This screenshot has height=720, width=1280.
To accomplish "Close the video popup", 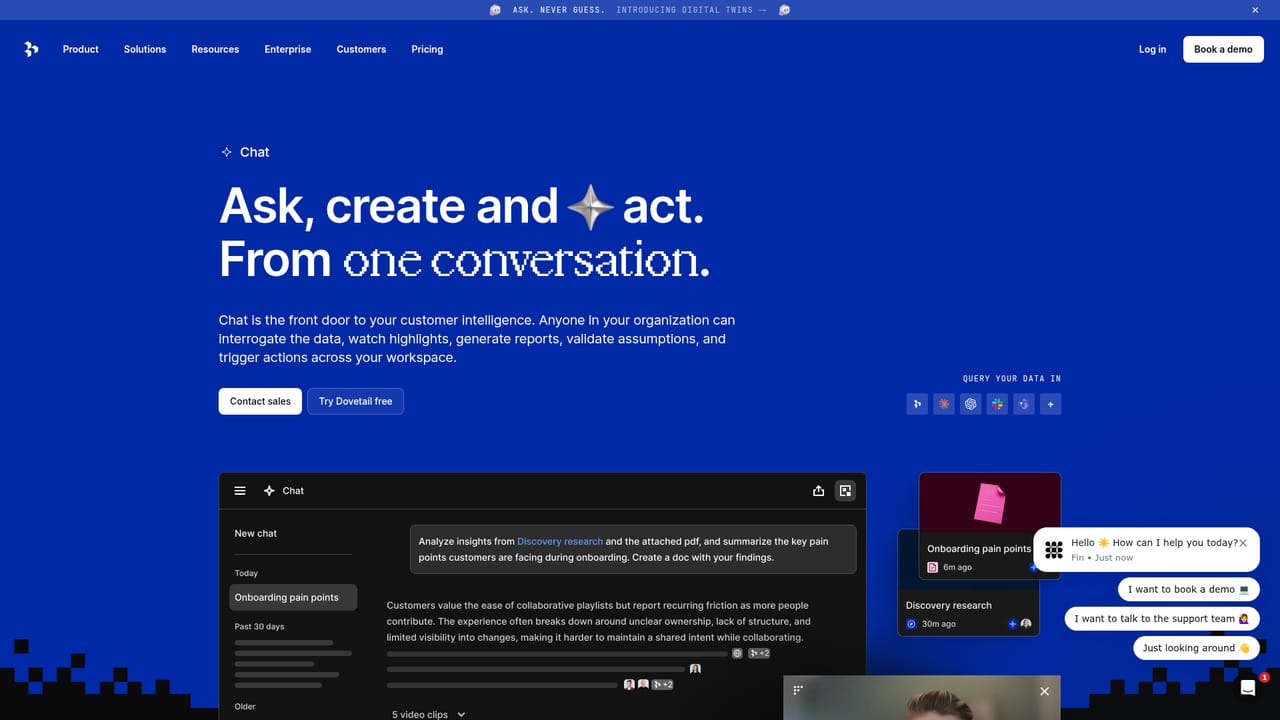I will point(1044,691).
